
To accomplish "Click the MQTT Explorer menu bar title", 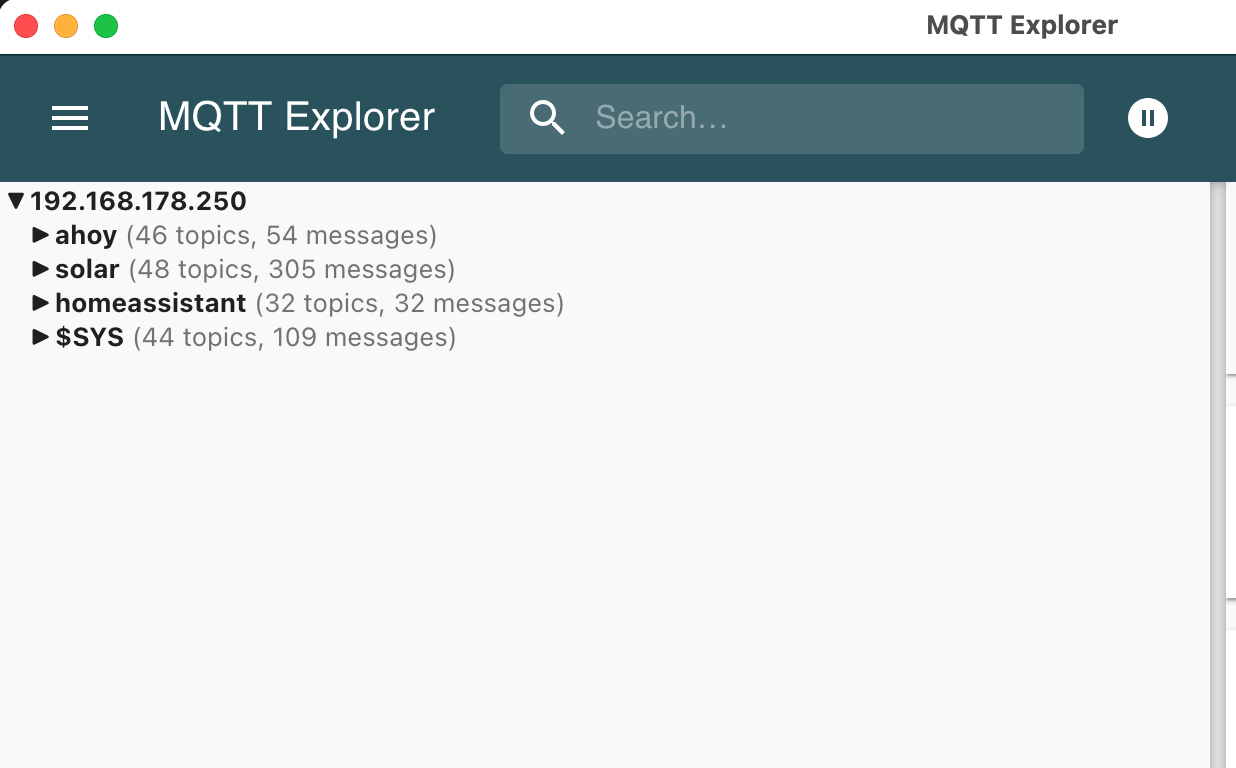I will (1022, 25).
